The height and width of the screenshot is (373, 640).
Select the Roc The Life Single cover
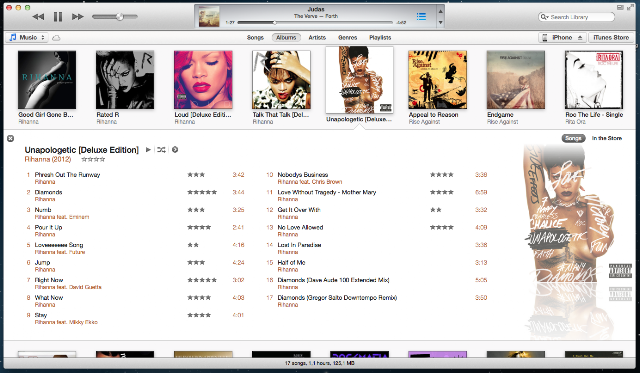point(594,80)
